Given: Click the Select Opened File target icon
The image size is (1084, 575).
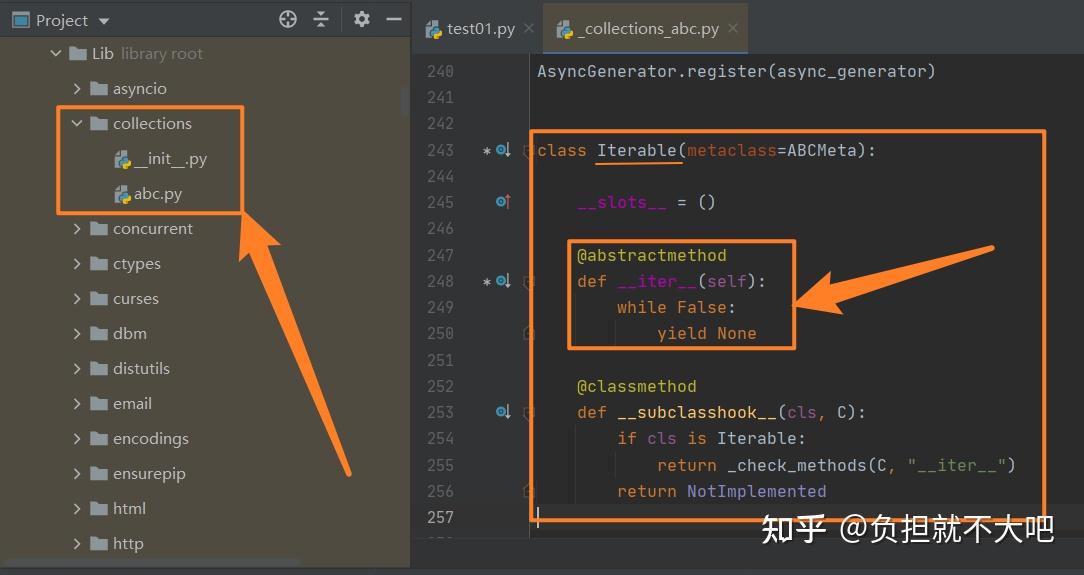Looking at the screenshot, I should pyautogui.click(x=288, y=19).
